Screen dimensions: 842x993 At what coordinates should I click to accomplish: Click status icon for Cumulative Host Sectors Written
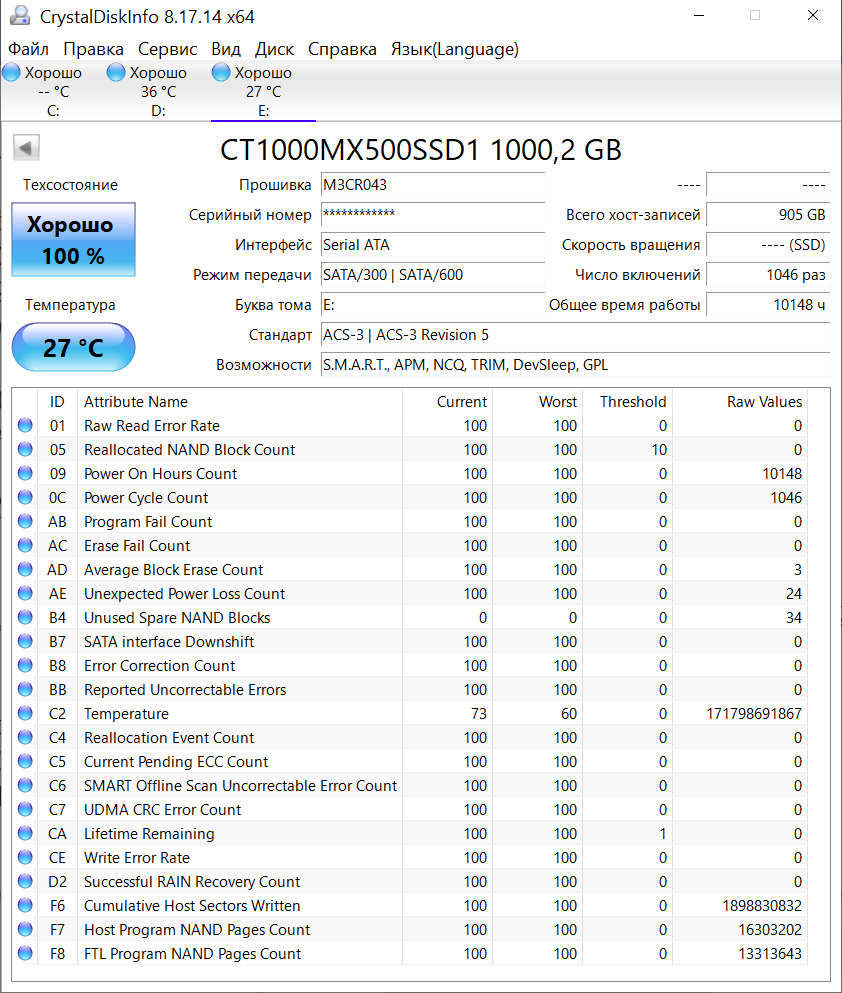(x=25, y=906)
